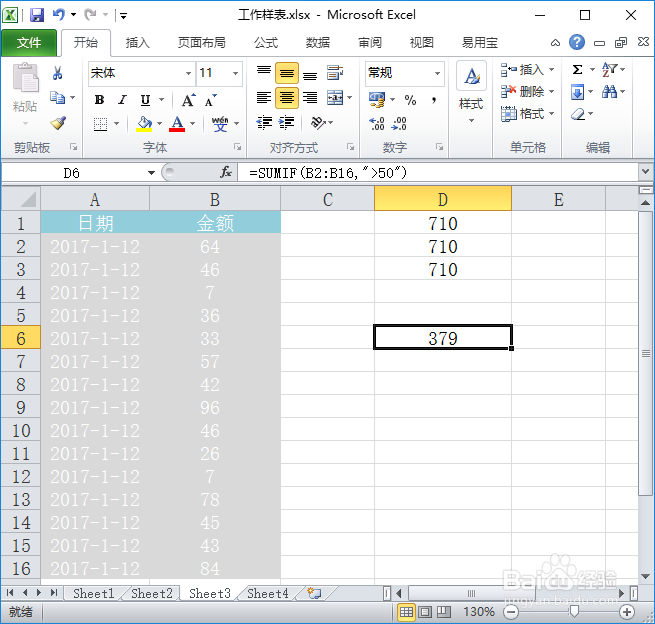
Task: Switch to Sheet4 worksheet tab
Action: pyautogui.click(x=268, y=594)
